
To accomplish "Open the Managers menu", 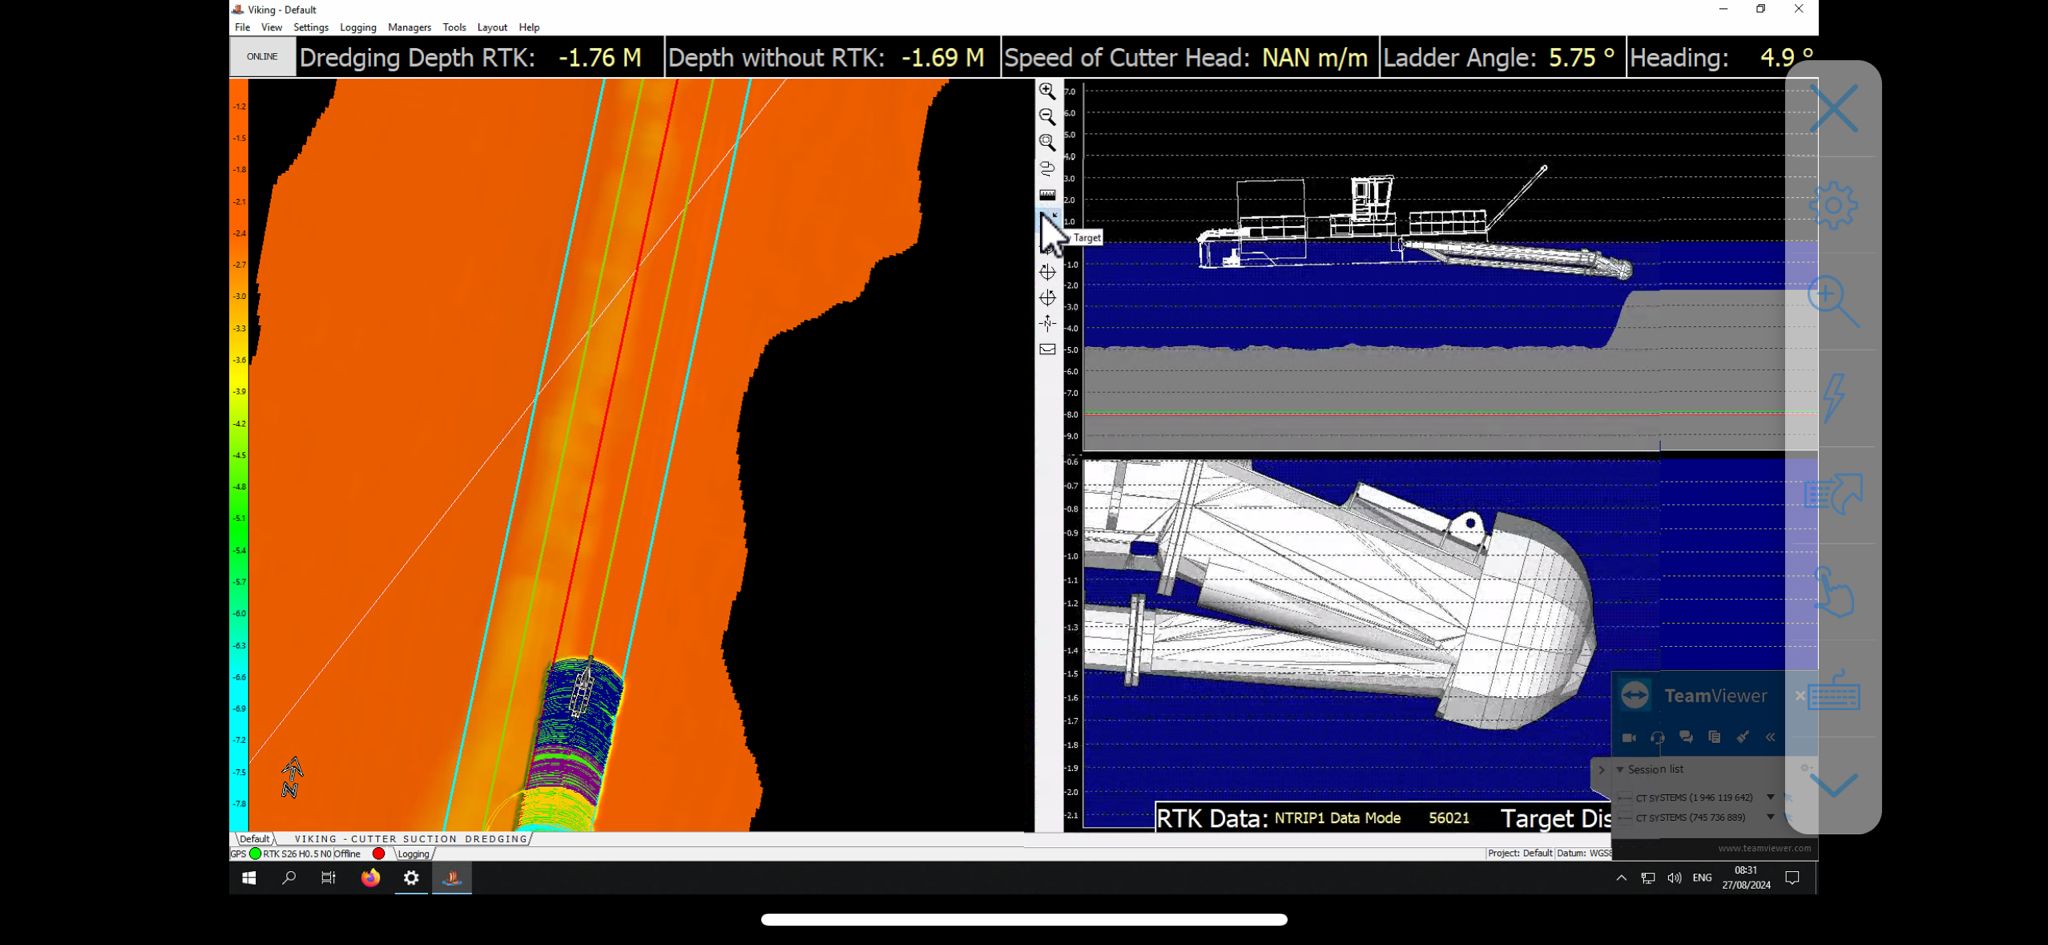I will click(409, 27).
